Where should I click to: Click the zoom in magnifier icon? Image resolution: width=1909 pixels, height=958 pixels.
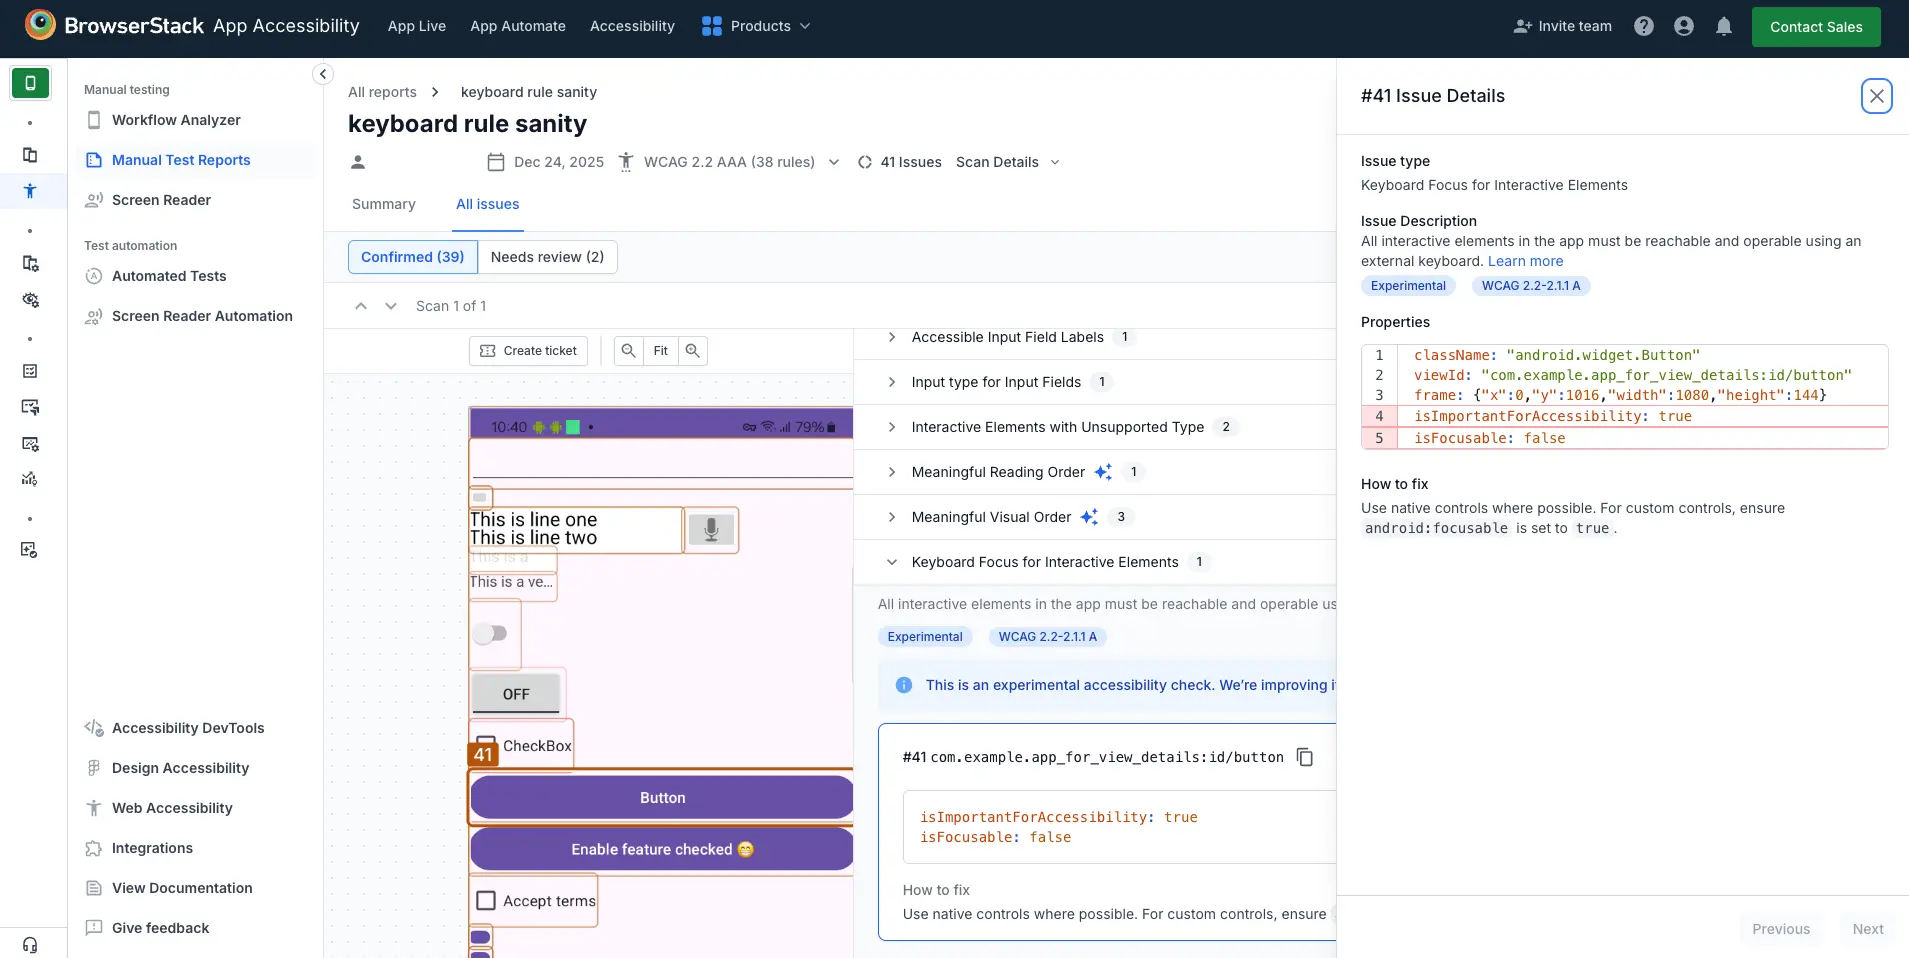coord(692,351)
